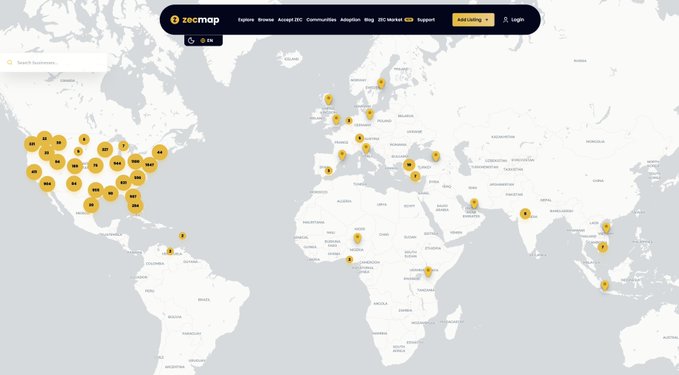Image resolution: width=679 pixels, height=375 pixels.
Task: Go to Accept ZEC page
Action: 290,19
